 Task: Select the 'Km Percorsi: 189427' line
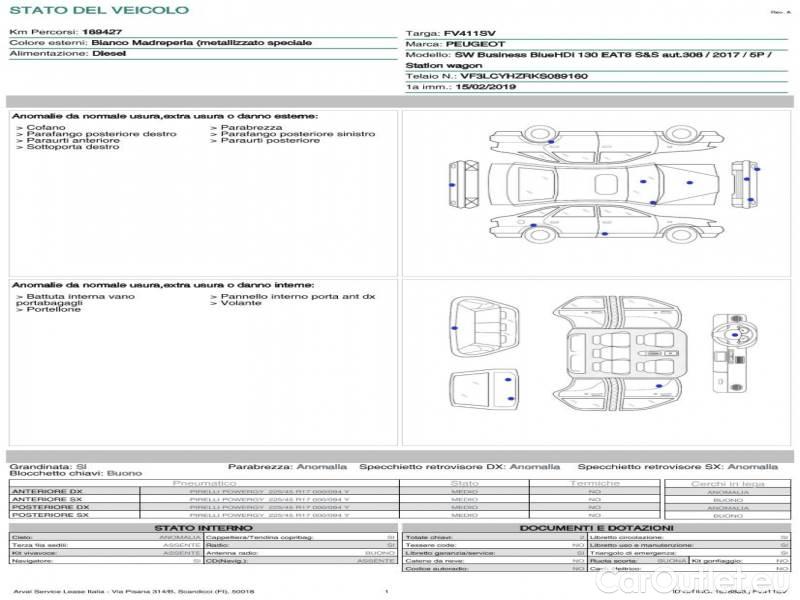[66, 32]
